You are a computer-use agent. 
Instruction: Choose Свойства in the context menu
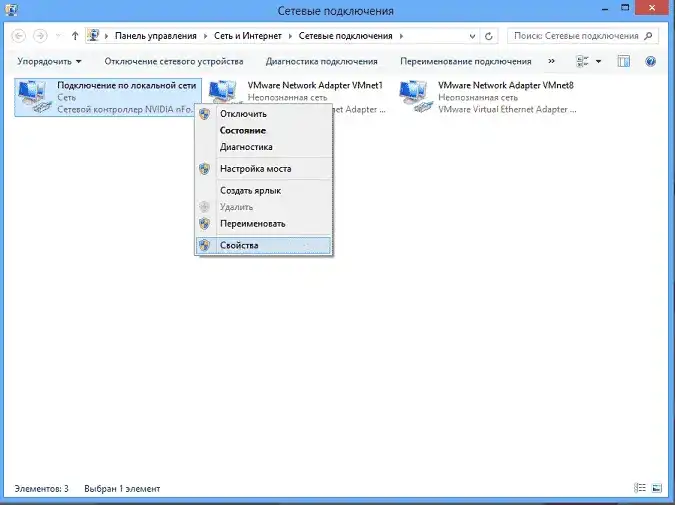tap(263, 245)
